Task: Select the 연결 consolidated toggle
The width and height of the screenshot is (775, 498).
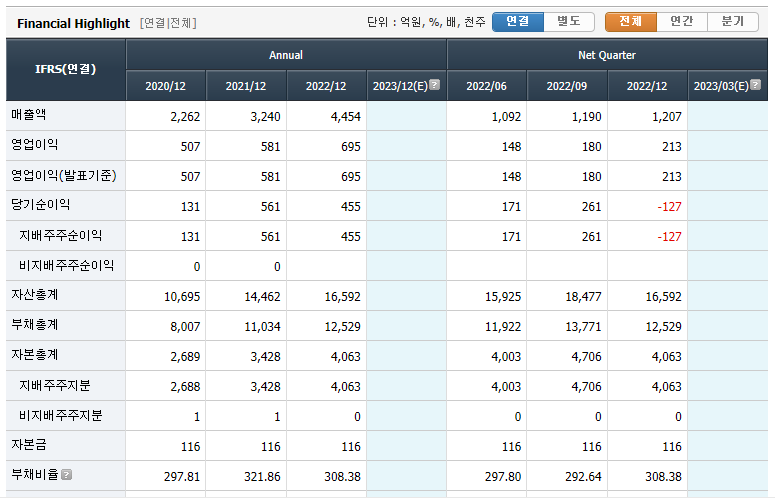Action: tap(518, 21)
